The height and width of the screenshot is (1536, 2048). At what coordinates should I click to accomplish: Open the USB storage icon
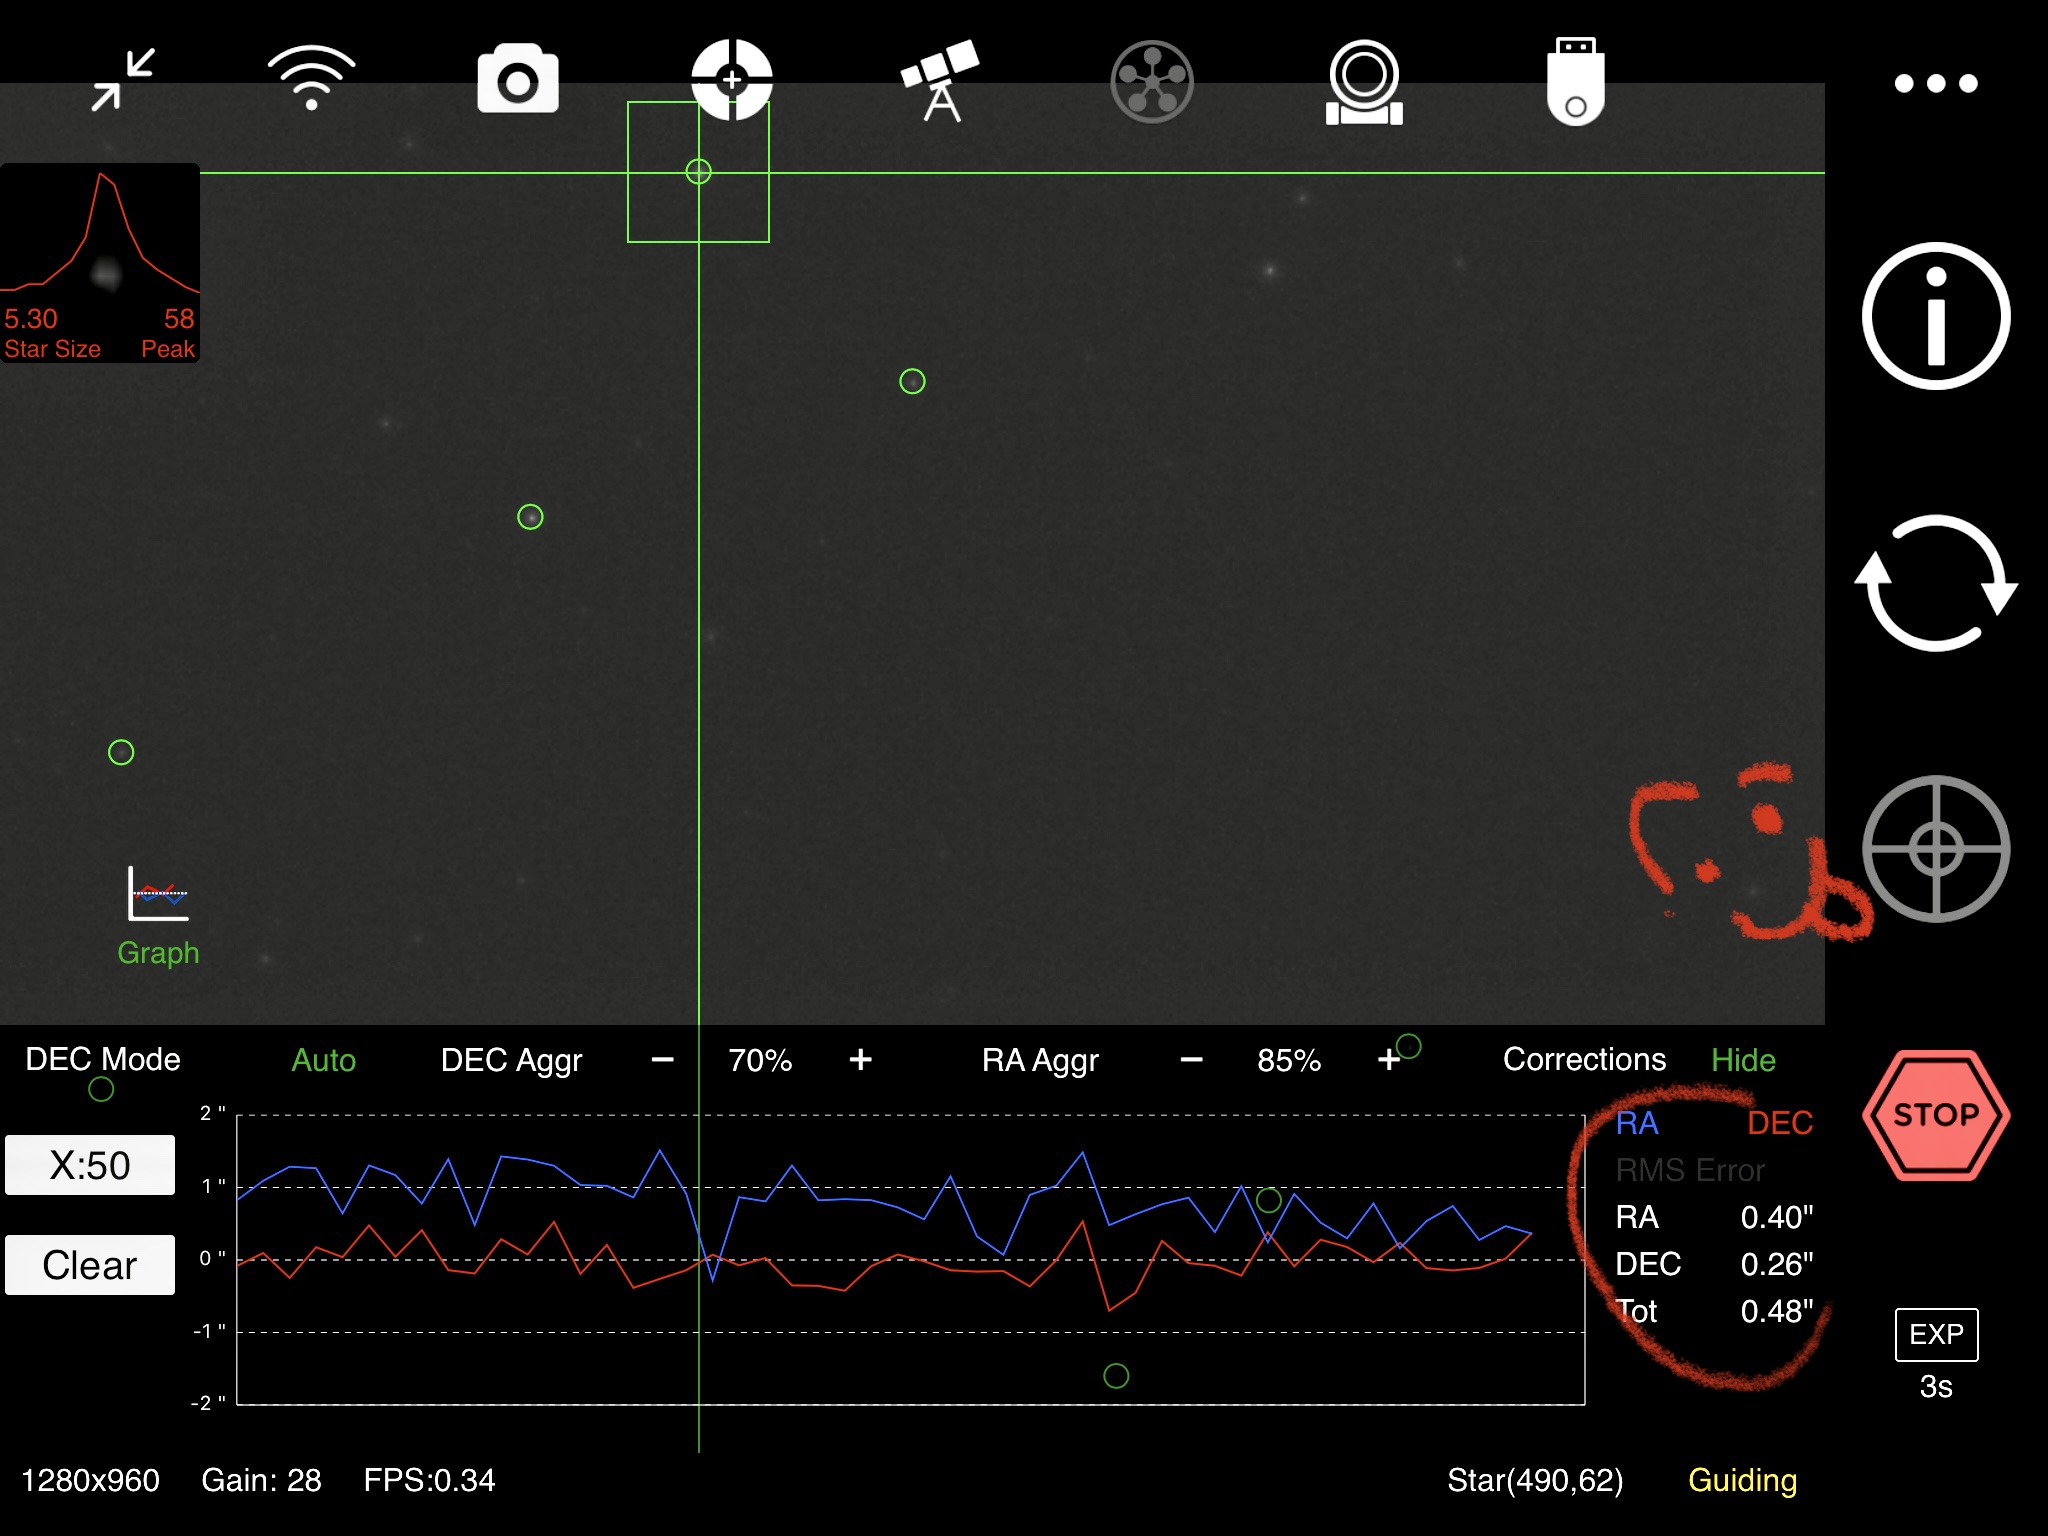pyautogui.click(x=1576, y=82)
